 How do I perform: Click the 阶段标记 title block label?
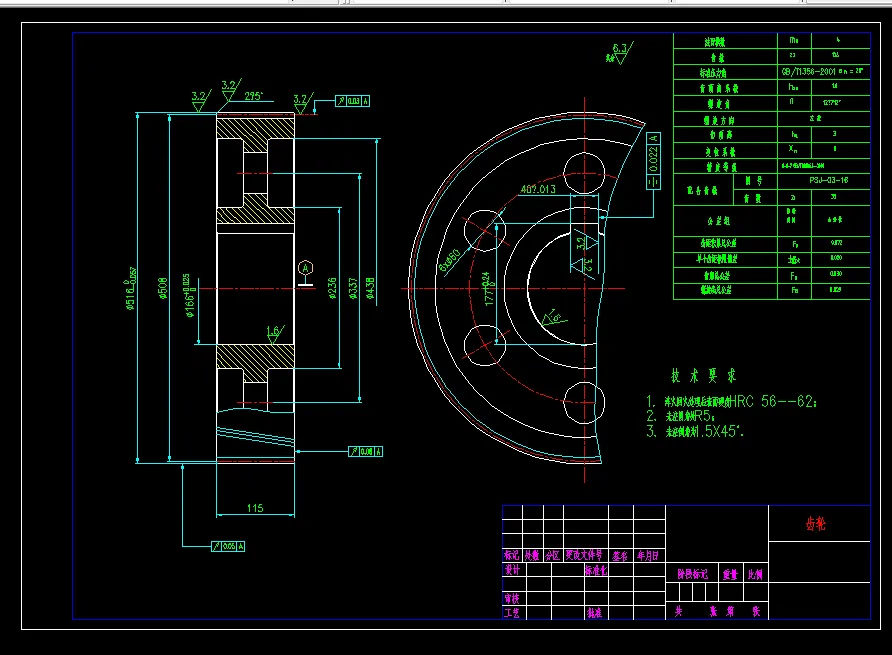click(x=692, y=574)
